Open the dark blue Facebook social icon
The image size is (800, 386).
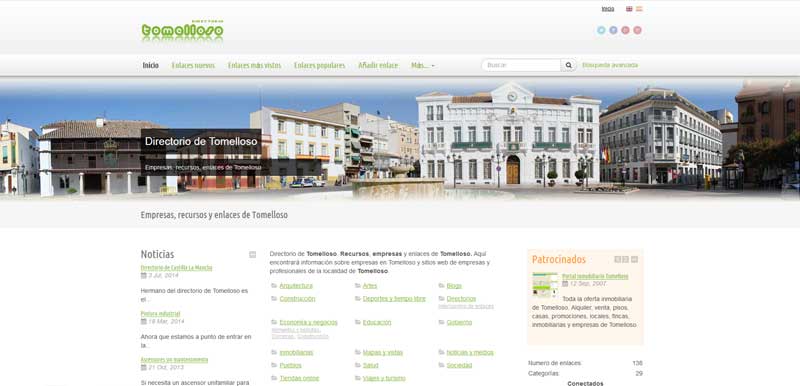coord(613,30)
